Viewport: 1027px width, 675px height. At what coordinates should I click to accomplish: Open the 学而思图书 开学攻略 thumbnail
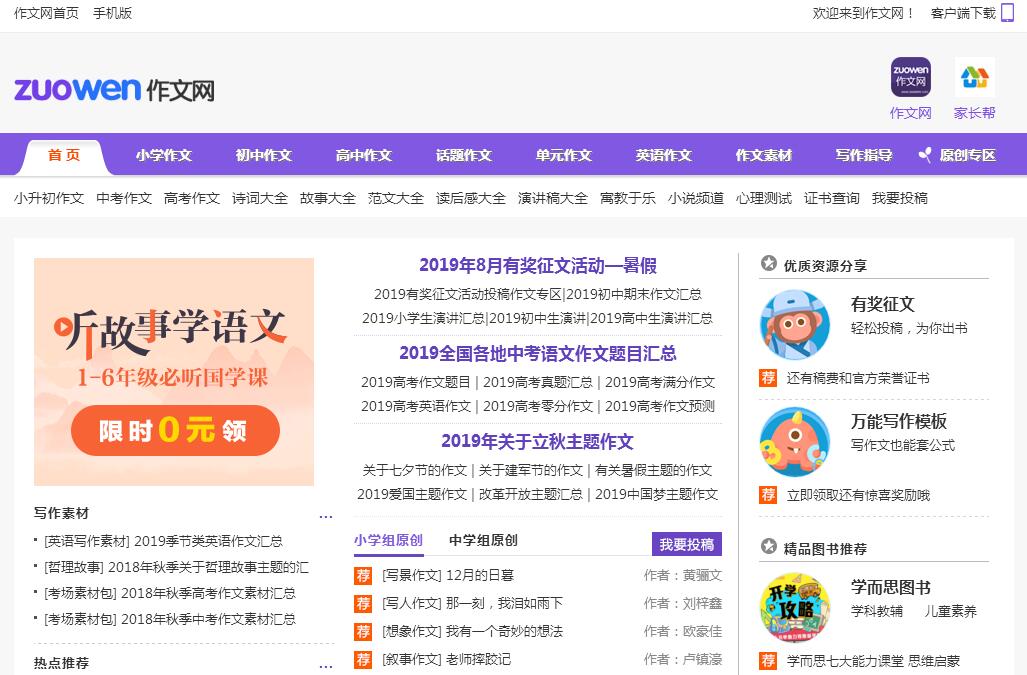(794, 606)
